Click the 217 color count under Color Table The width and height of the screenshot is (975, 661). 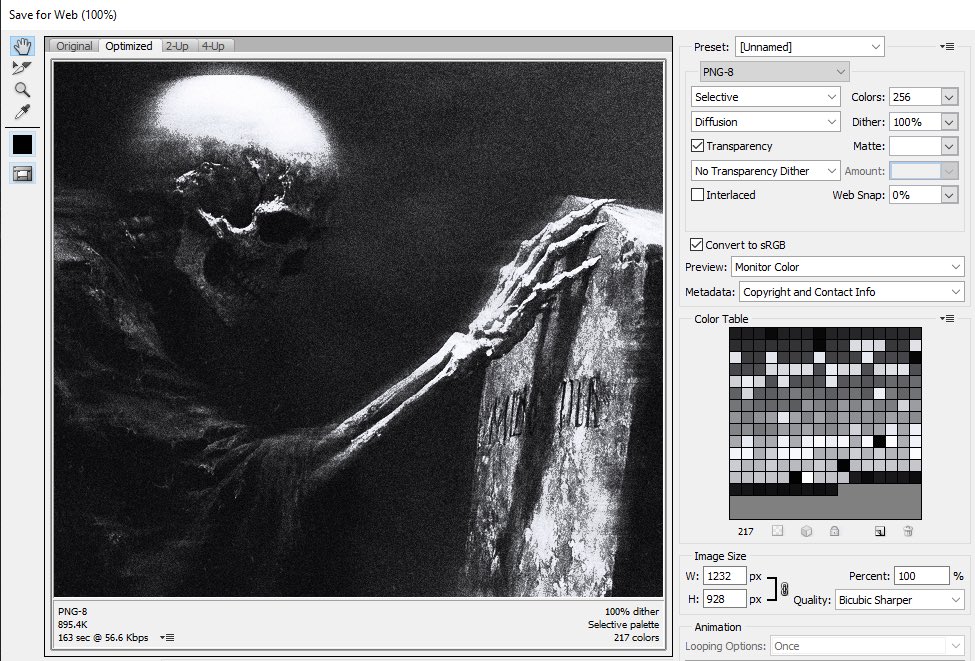tap(746, 531)
